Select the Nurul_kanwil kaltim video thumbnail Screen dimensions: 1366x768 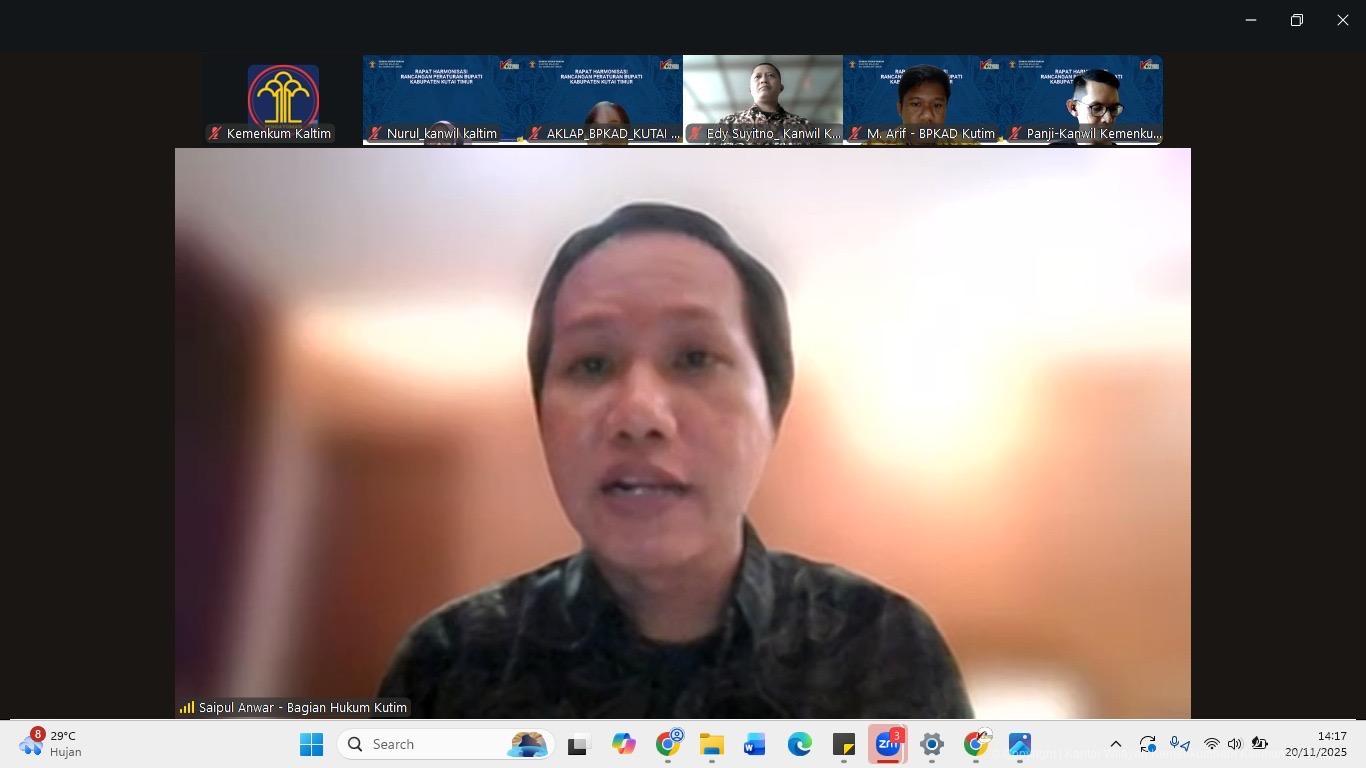point(443,100)
